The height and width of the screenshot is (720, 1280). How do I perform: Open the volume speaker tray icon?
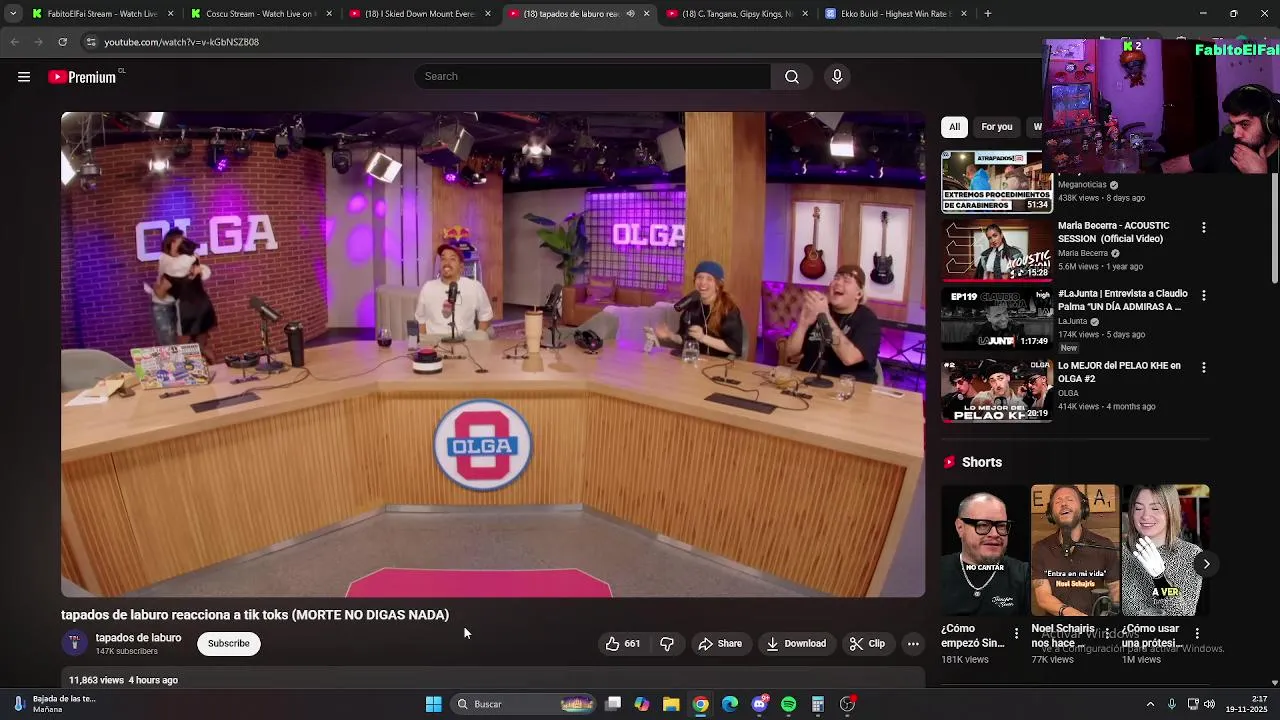coord(1209,704)
